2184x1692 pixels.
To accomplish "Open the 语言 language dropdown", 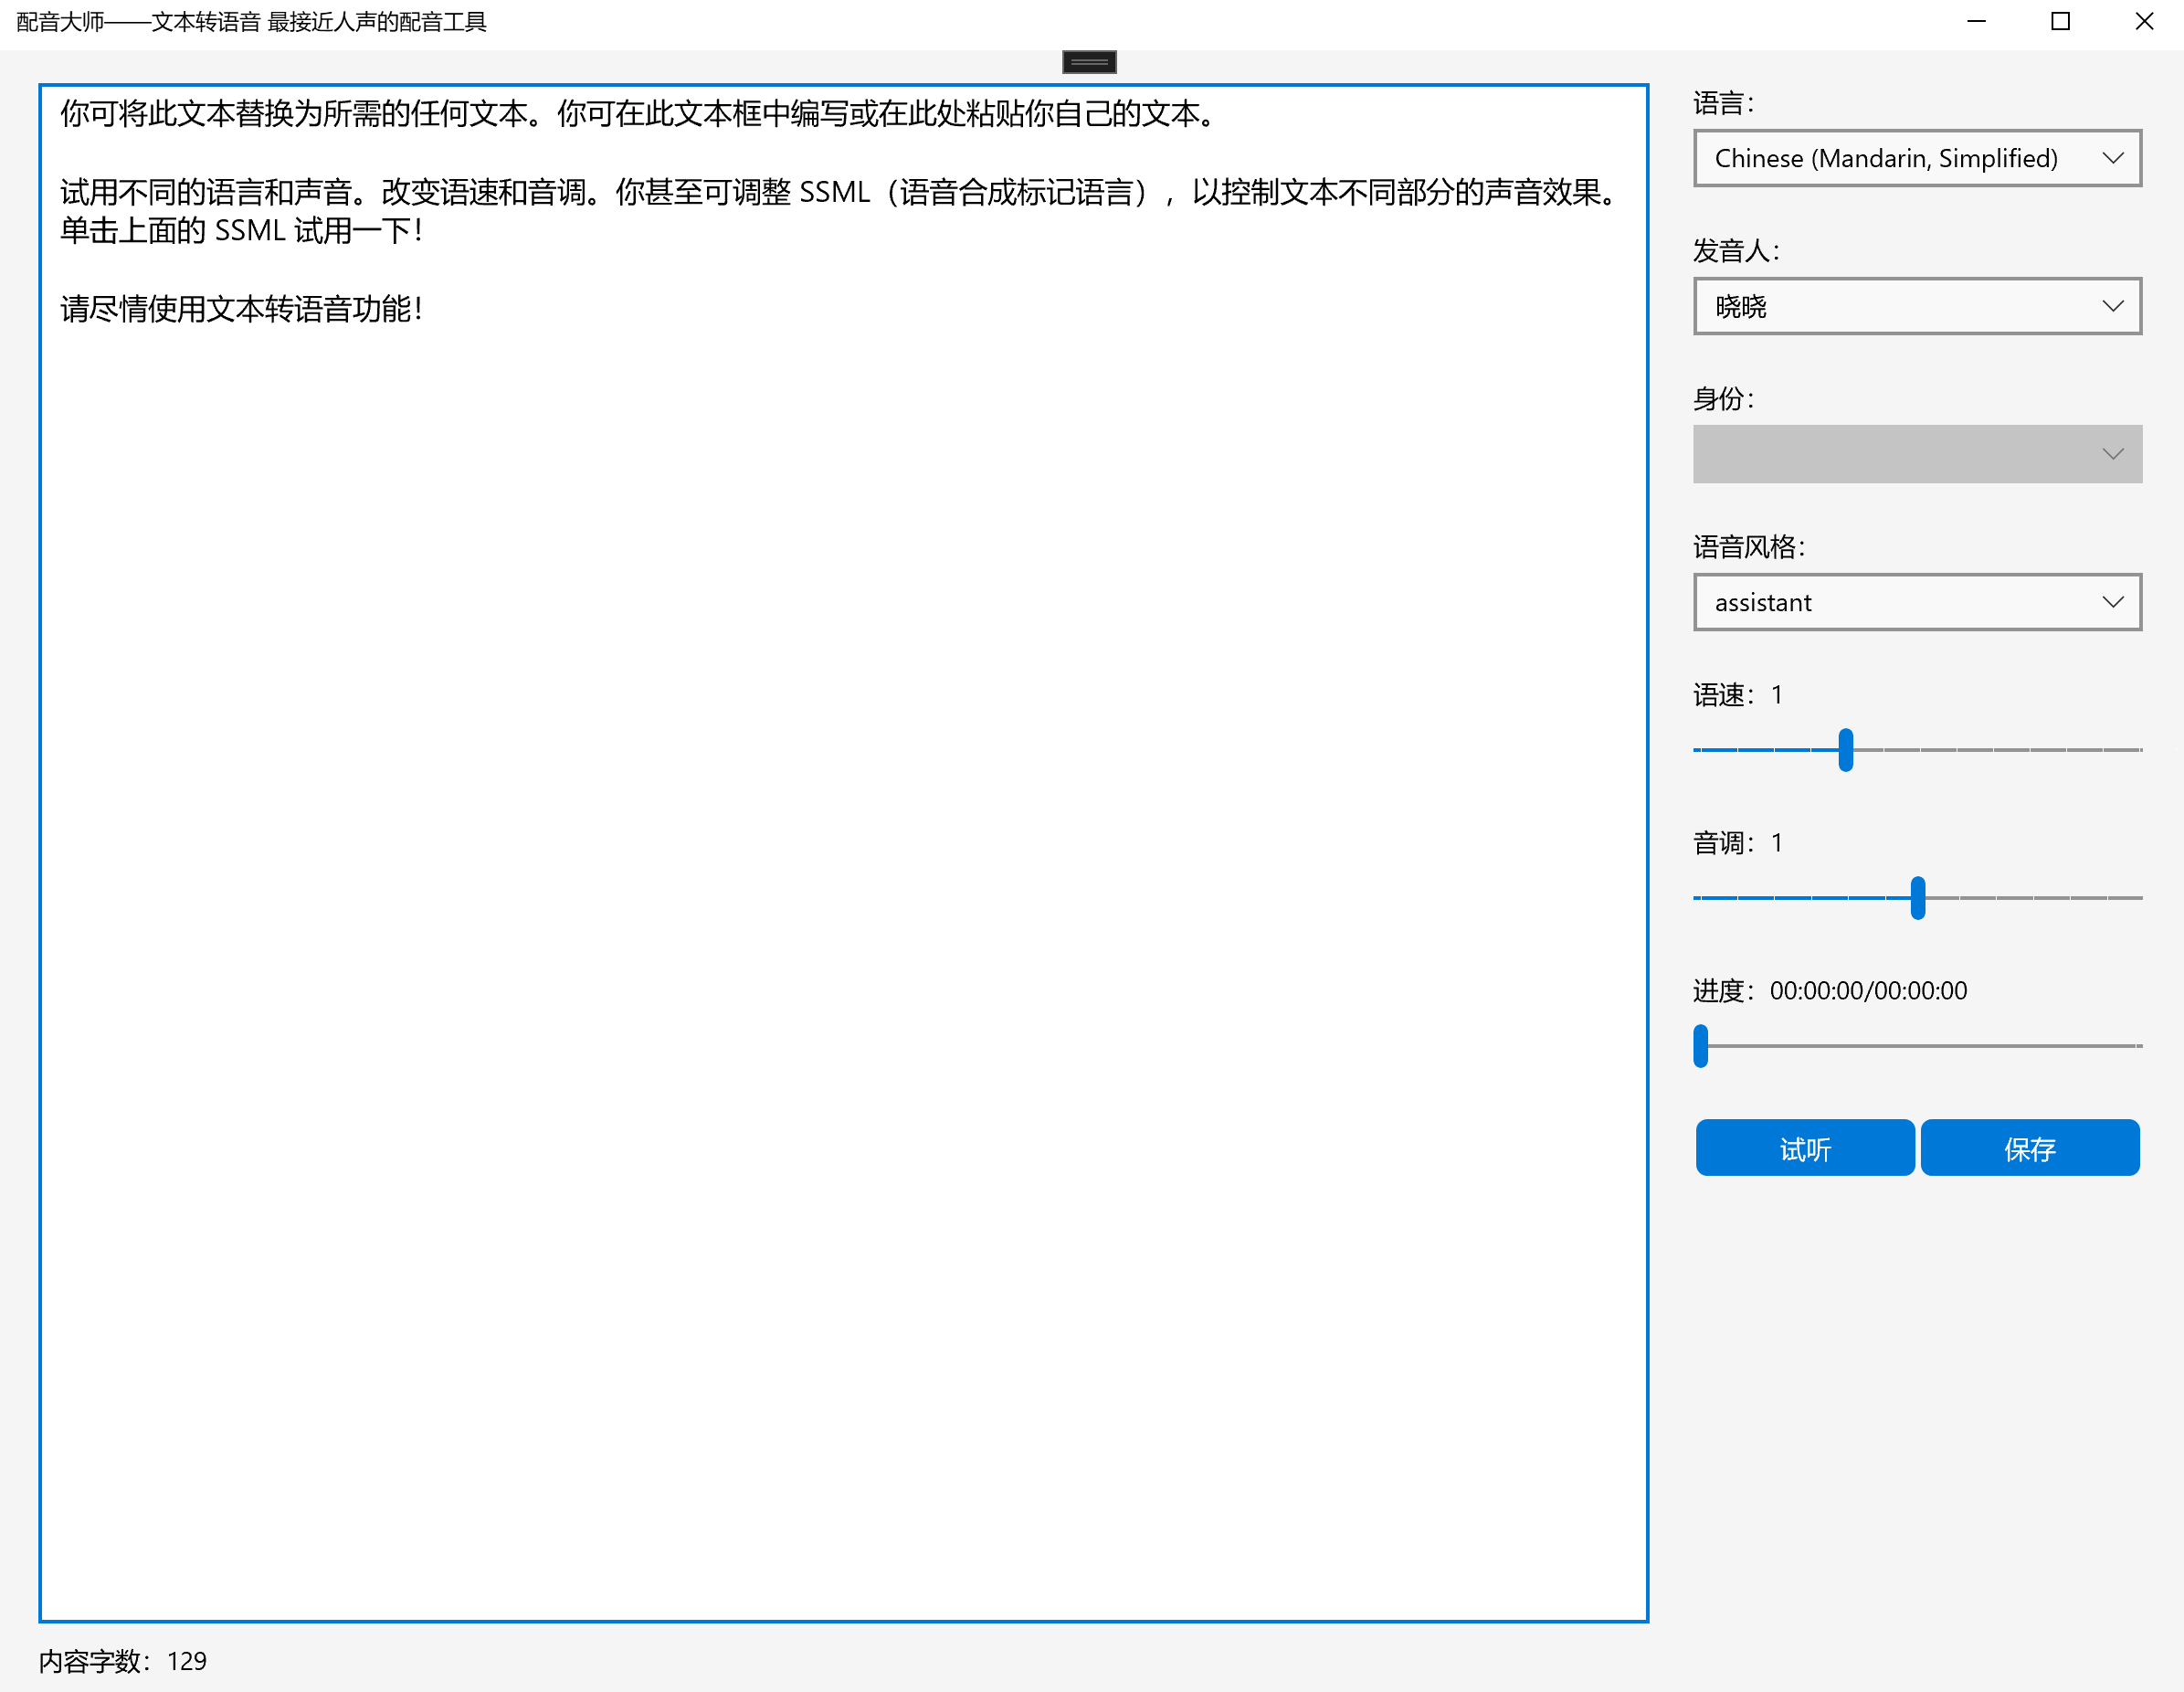I will pyautogui.click(x=1916, y=158).
